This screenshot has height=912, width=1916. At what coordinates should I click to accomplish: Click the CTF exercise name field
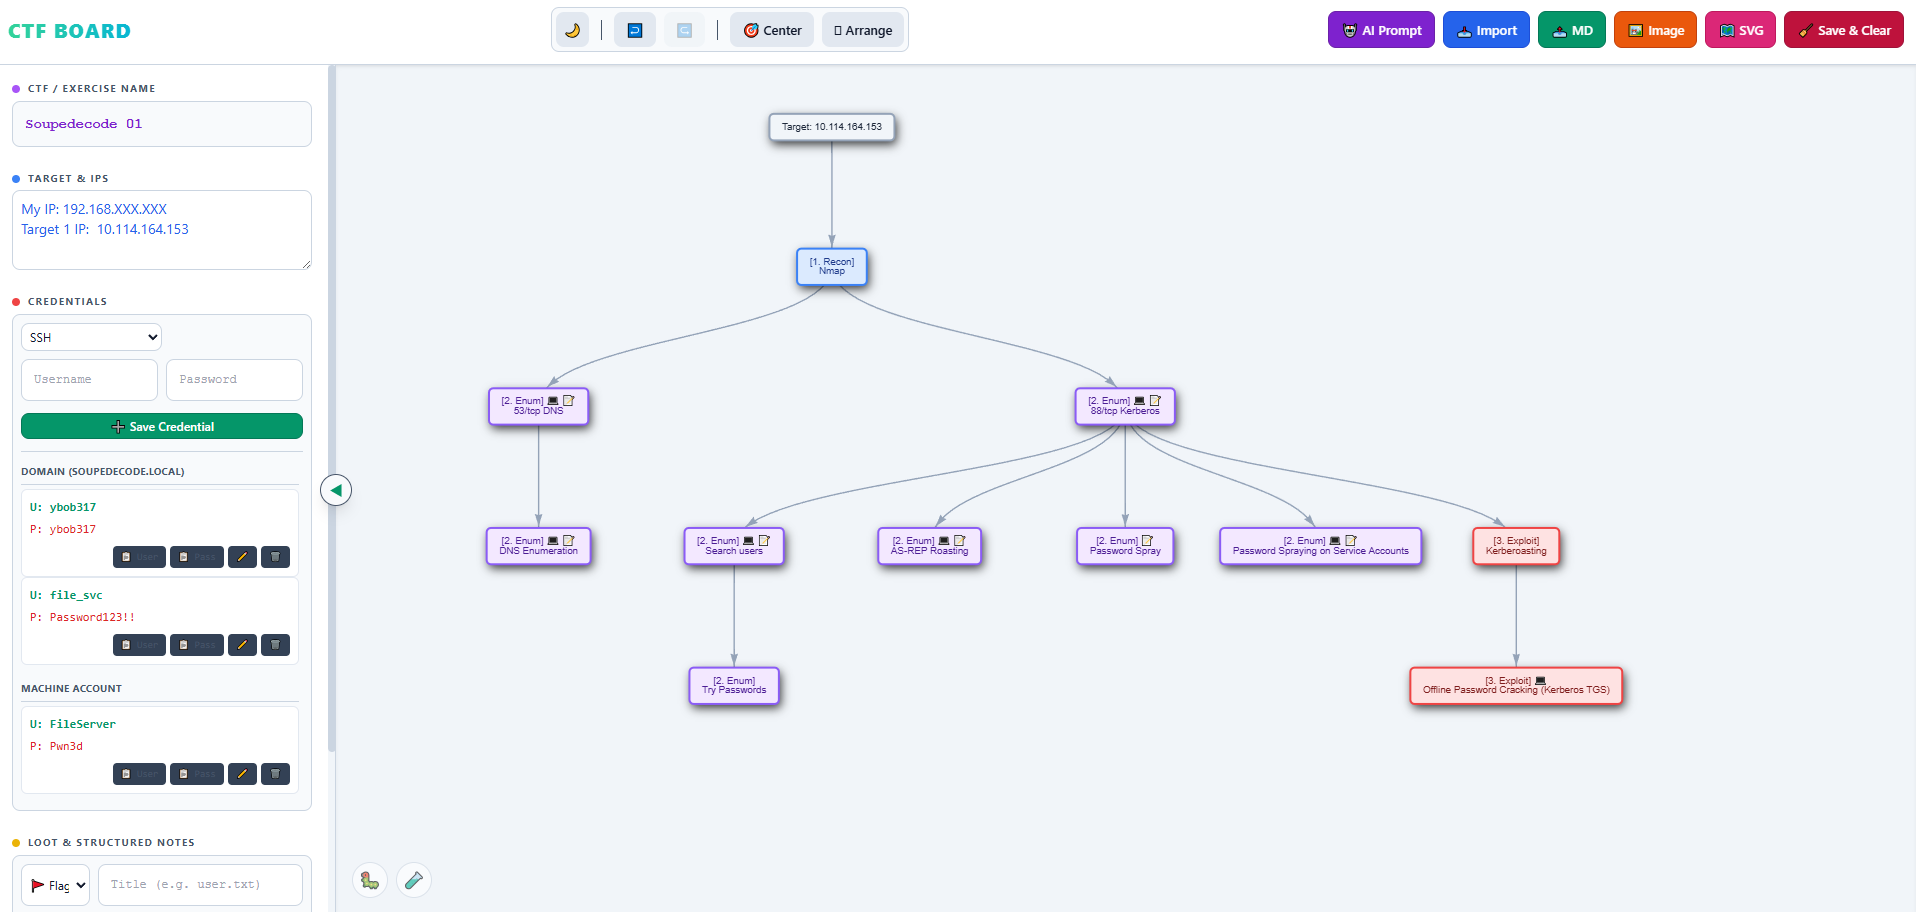162,124
